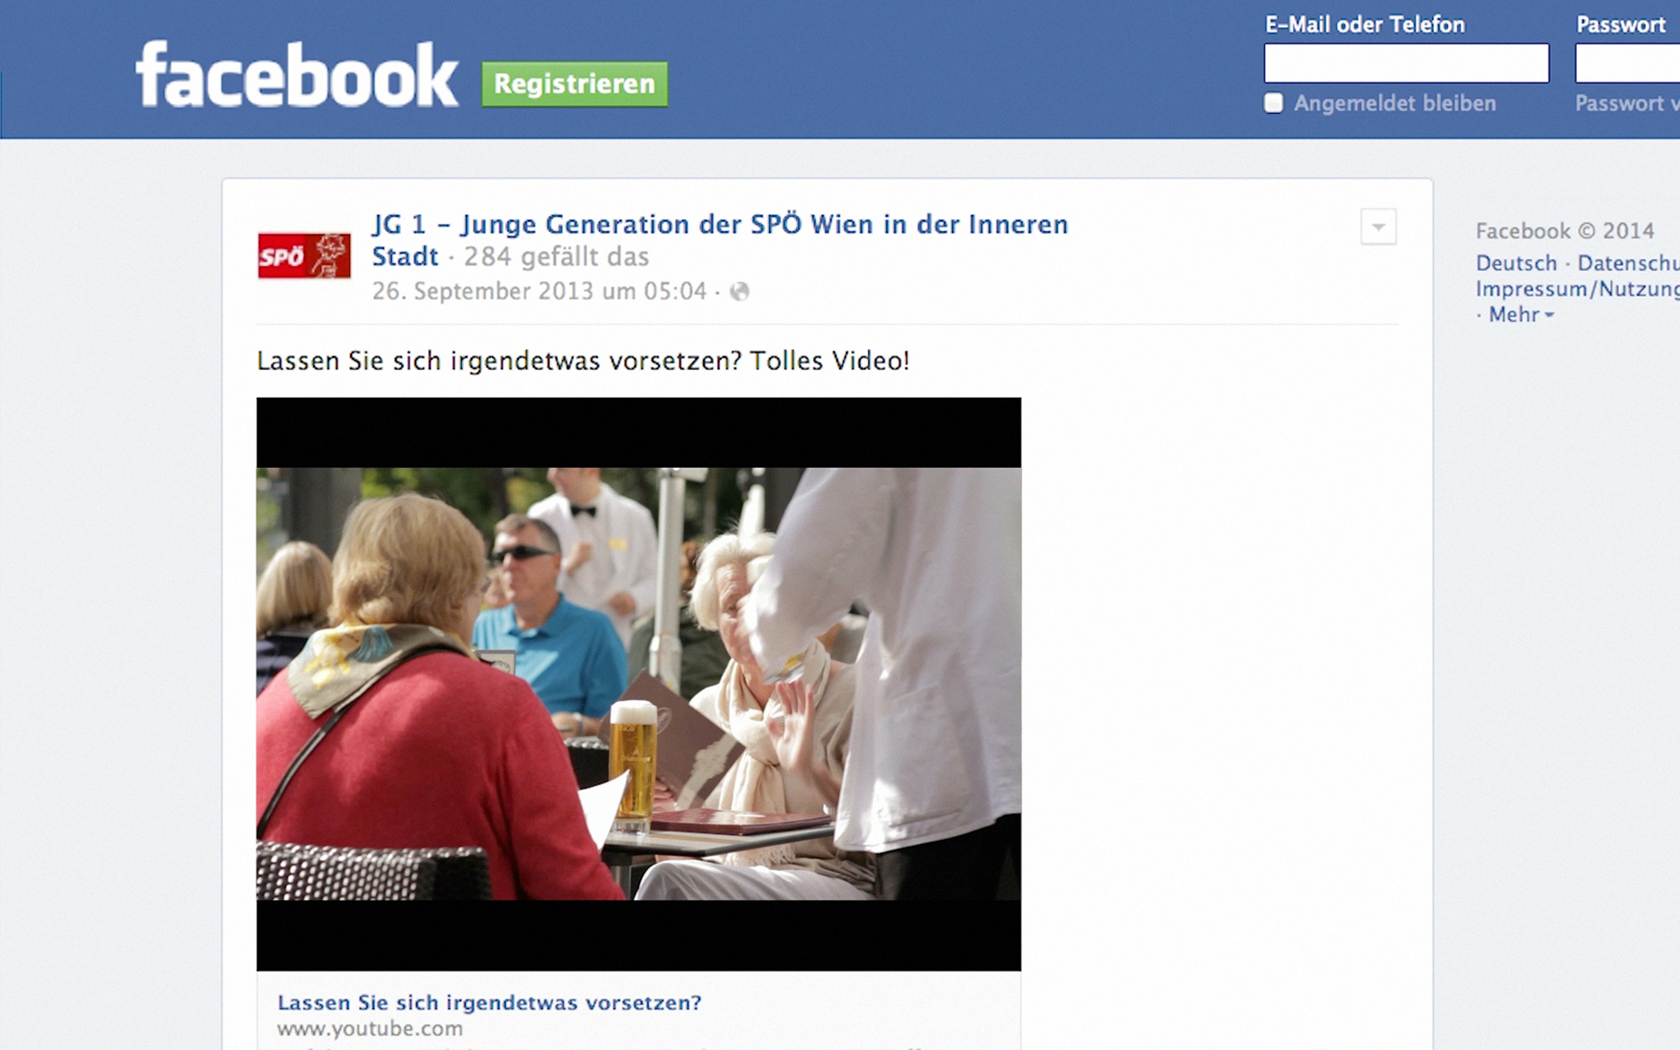Click the 26. September 2013 timestamp
This screenshot has width=1680, height=1050.
click(x=539, y=291)
